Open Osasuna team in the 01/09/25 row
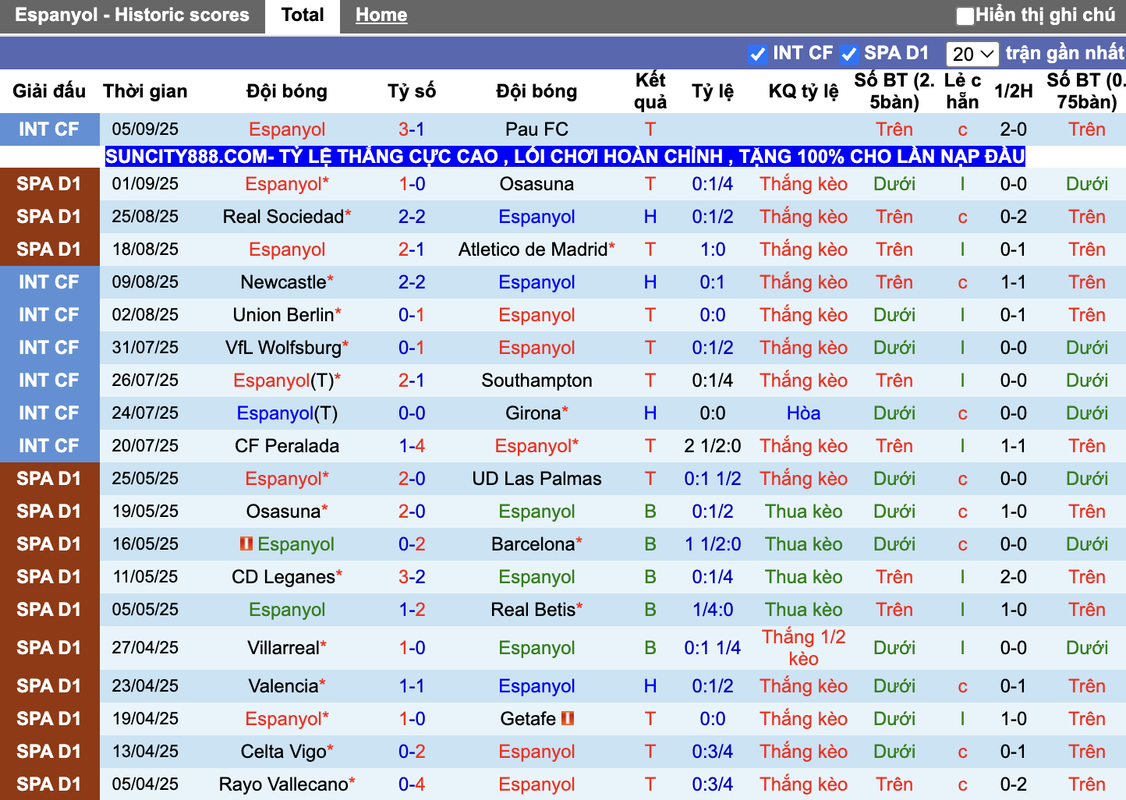The image size is (1126, 800). click(x=536, y=184)
